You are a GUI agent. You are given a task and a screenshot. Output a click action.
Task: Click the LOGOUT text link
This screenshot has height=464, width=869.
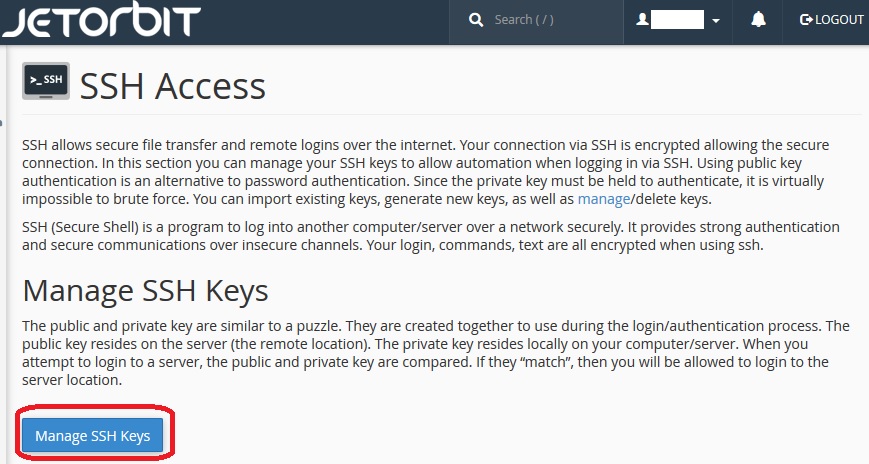click(839, 20)
